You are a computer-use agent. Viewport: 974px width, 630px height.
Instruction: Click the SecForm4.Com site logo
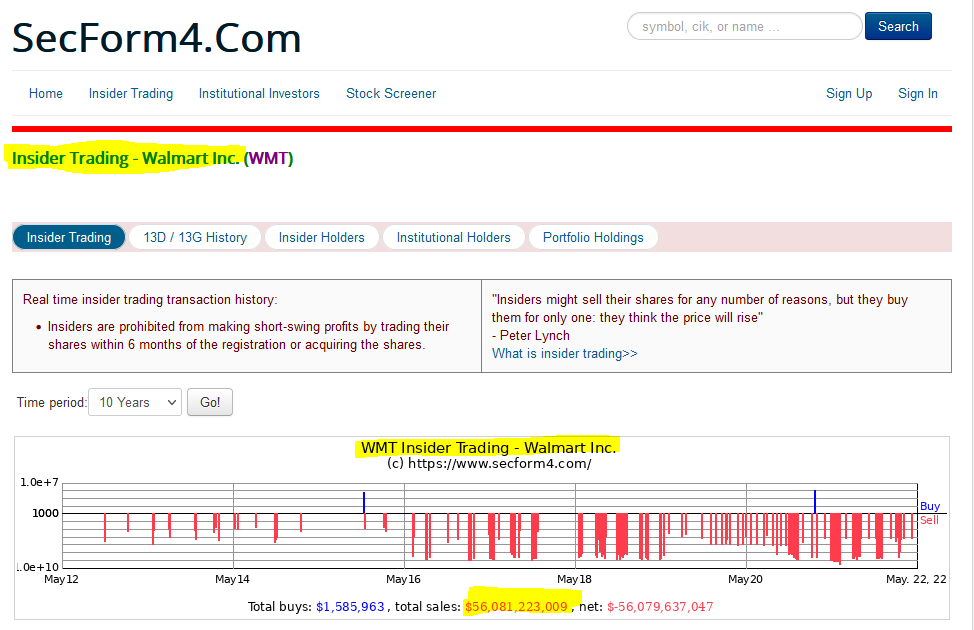(x=157, y=38)
